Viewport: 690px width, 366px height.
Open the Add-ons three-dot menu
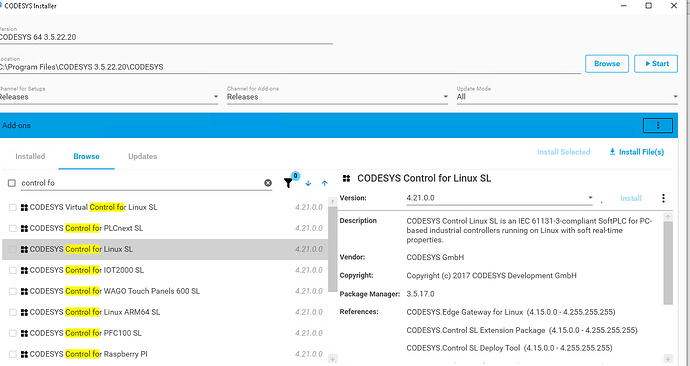click(658, 125)
